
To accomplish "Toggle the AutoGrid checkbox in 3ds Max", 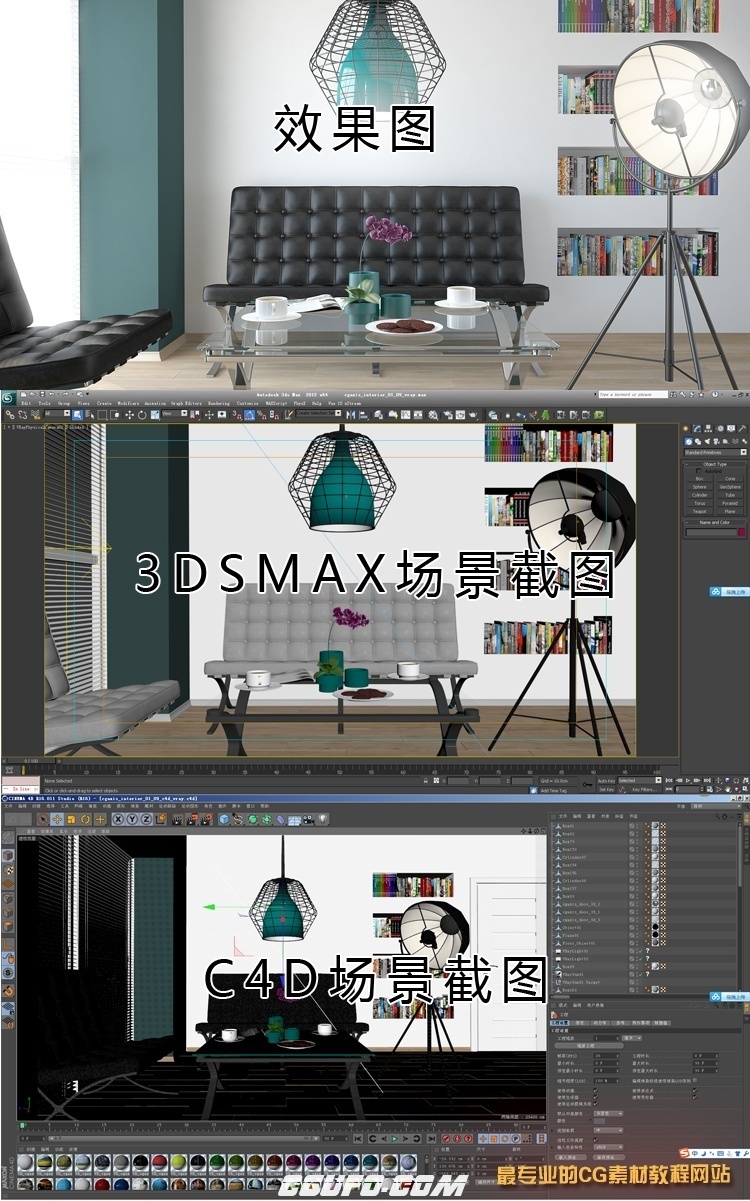I will 699,471.
